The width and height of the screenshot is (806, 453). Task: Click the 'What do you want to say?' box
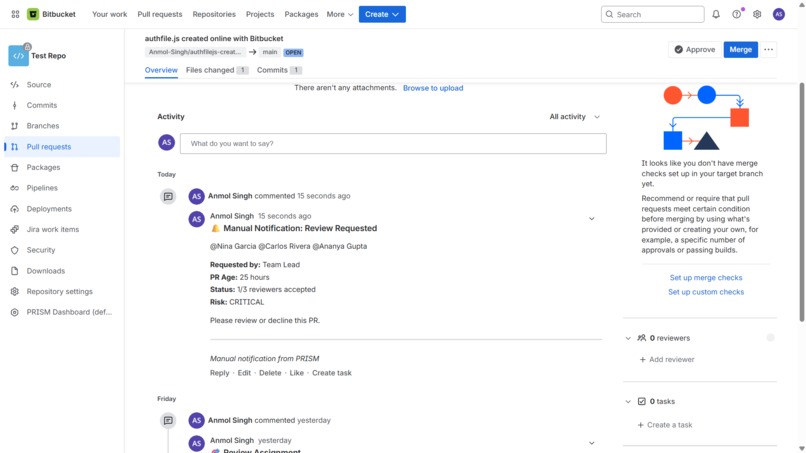[x=393, y=143]
